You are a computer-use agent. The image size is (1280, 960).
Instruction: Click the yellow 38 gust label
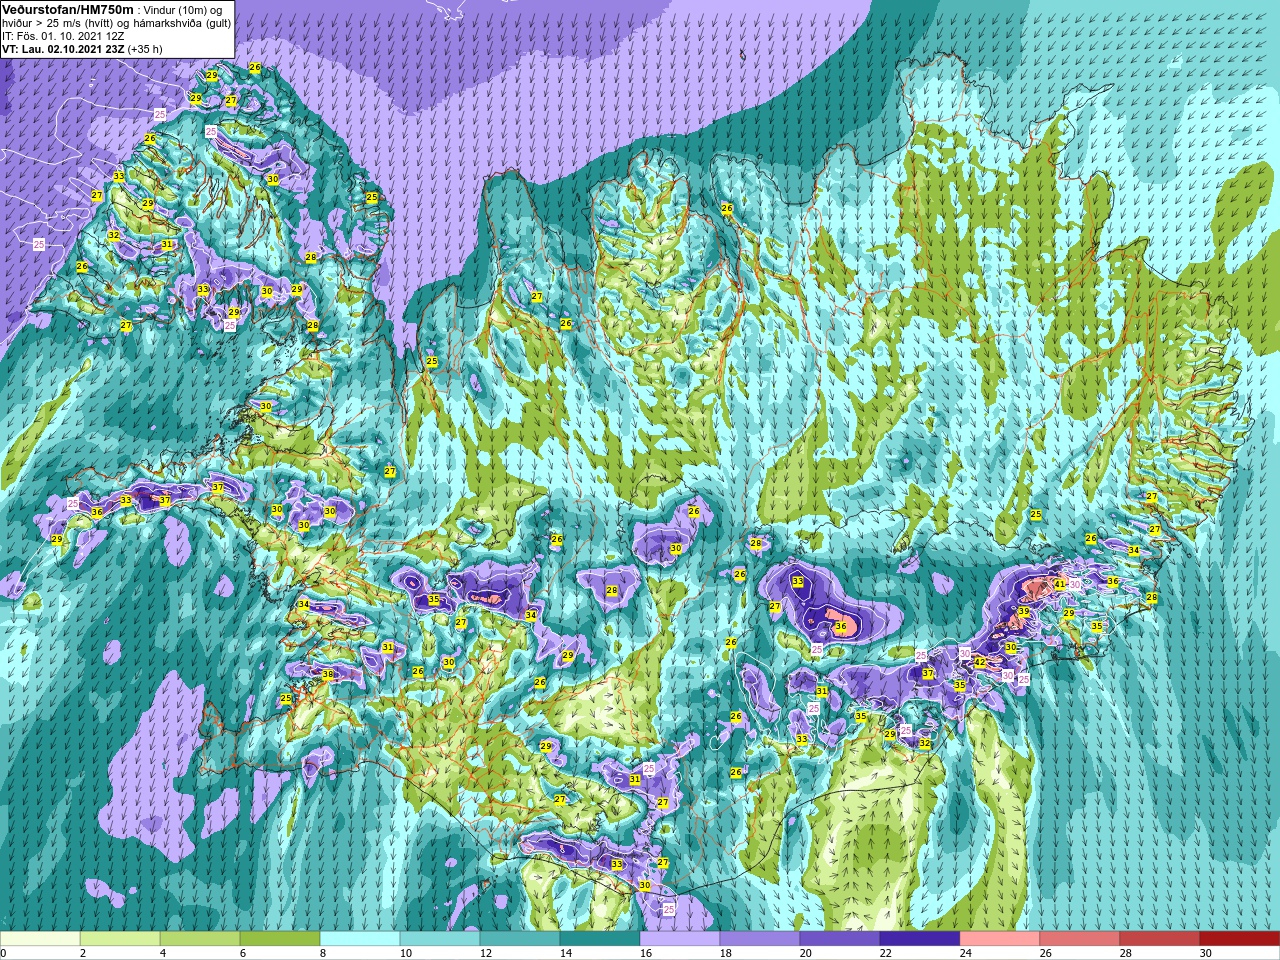tap(328, 675)
